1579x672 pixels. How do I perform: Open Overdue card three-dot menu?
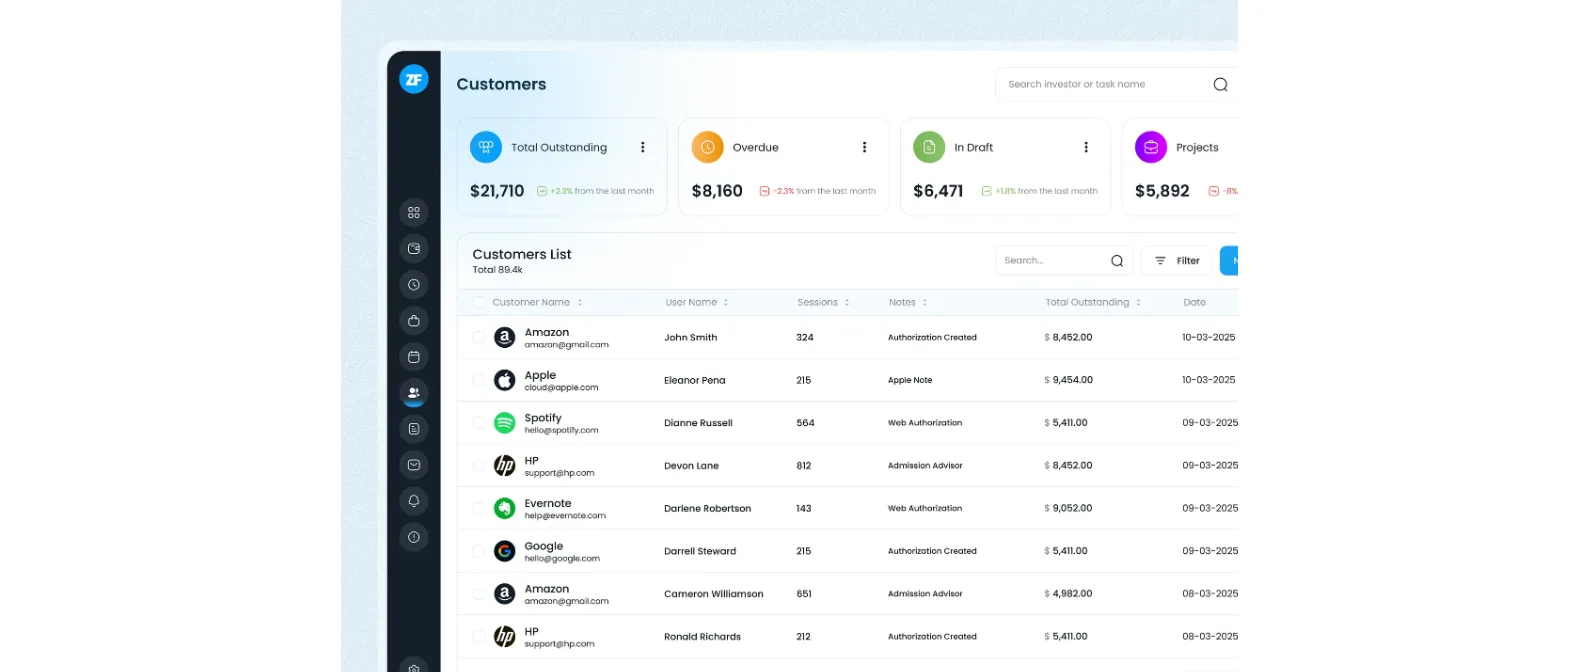(x=865, y=147)
